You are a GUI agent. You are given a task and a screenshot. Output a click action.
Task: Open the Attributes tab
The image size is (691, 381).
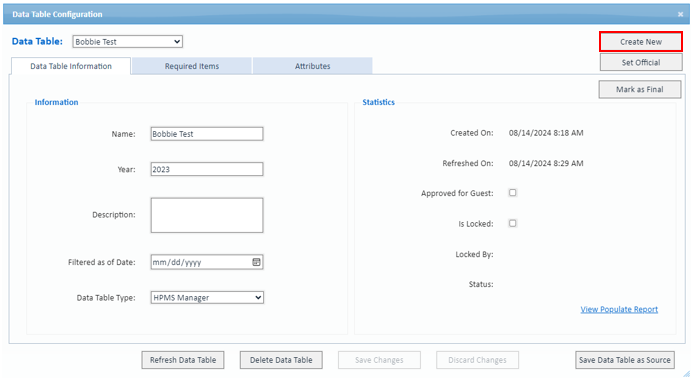point(312,66)
